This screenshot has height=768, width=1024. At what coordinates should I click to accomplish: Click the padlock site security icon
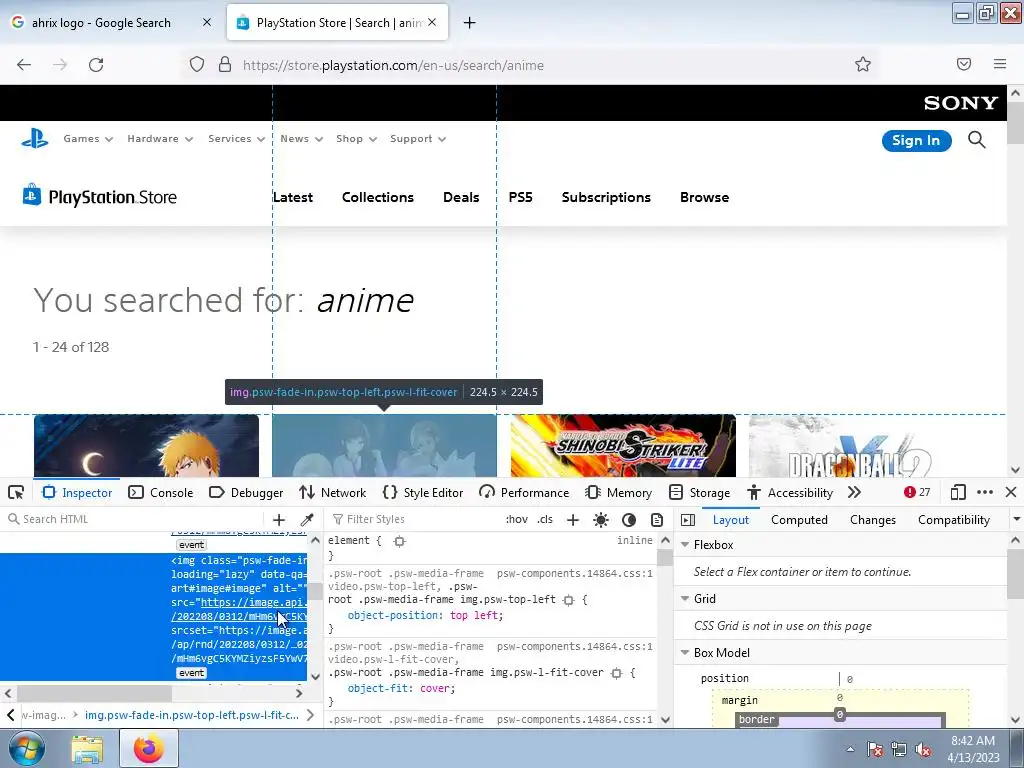tap(225, 65)
